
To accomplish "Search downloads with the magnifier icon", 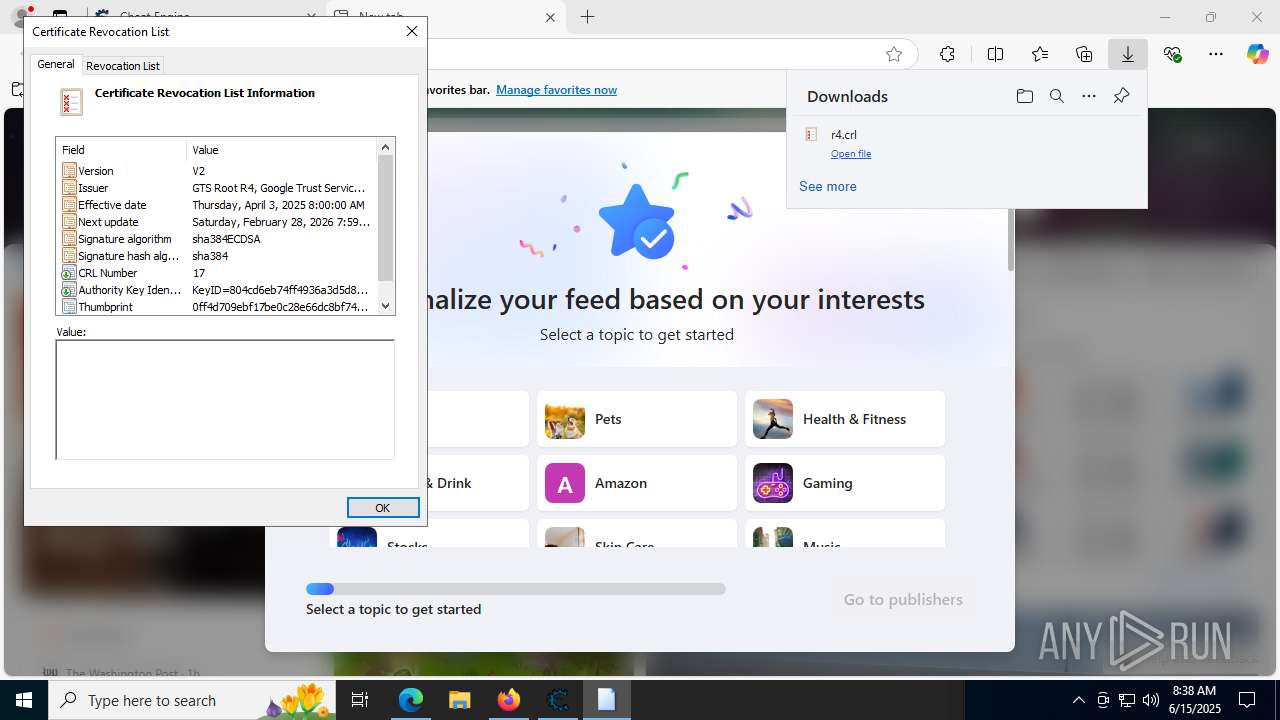I will coord(1056,96).
